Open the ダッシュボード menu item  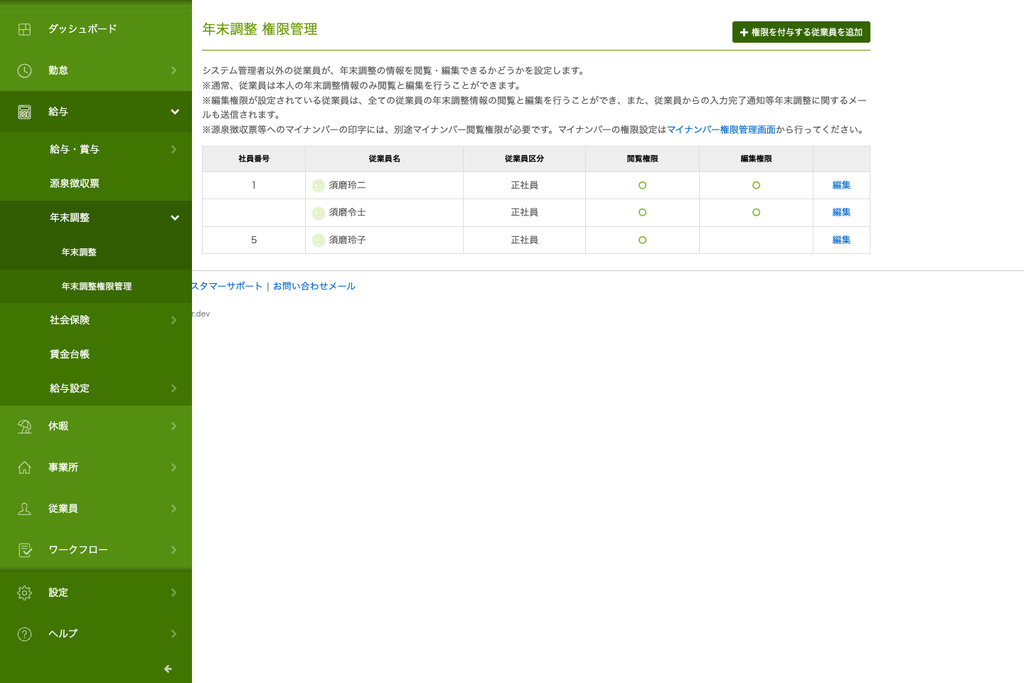click(96, 29)
